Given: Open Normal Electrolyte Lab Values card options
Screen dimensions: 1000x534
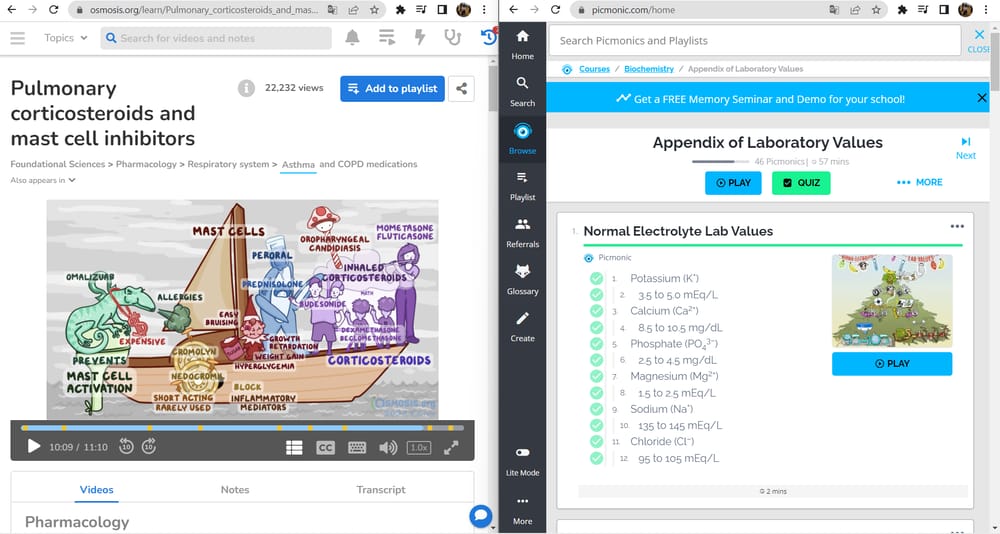Looking at the screenshot, I should [x=957, y=226].
